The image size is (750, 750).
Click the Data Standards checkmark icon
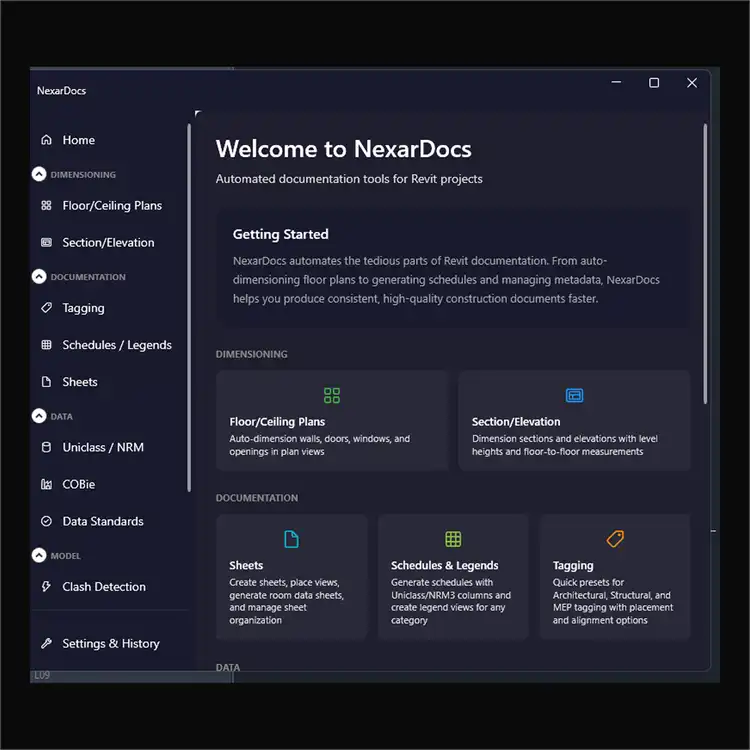(x=46, y=521)
